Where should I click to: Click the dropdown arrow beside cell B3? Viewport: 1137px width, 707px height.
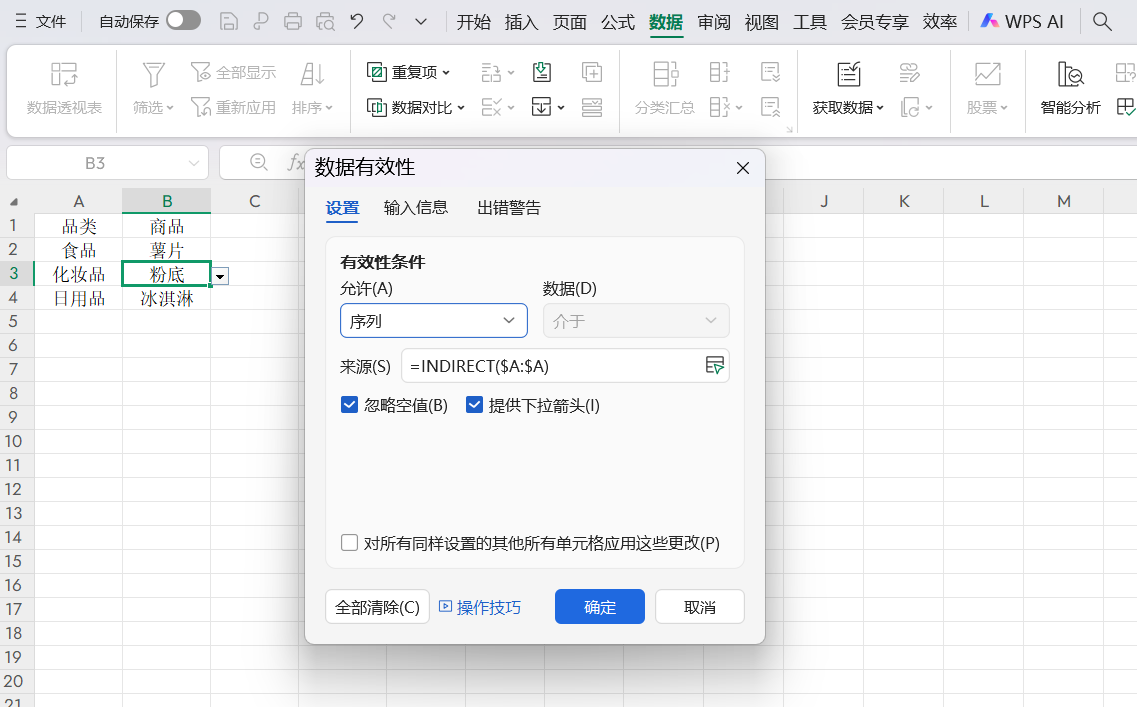point(220,275)
